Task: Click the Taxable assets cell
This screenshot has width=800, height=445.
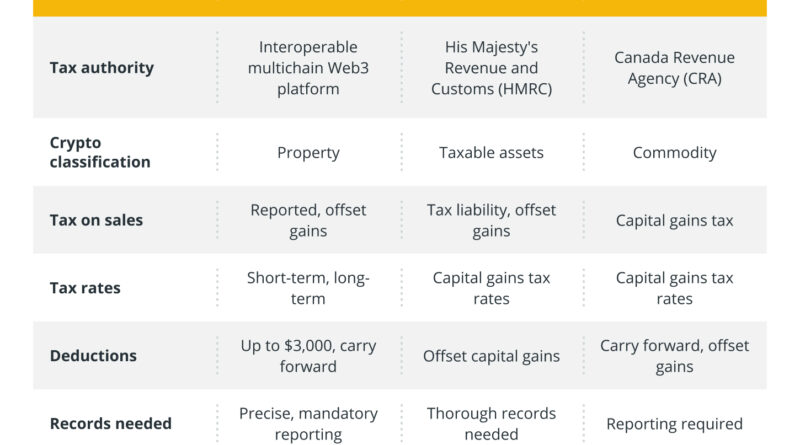Action: point(491,153)
